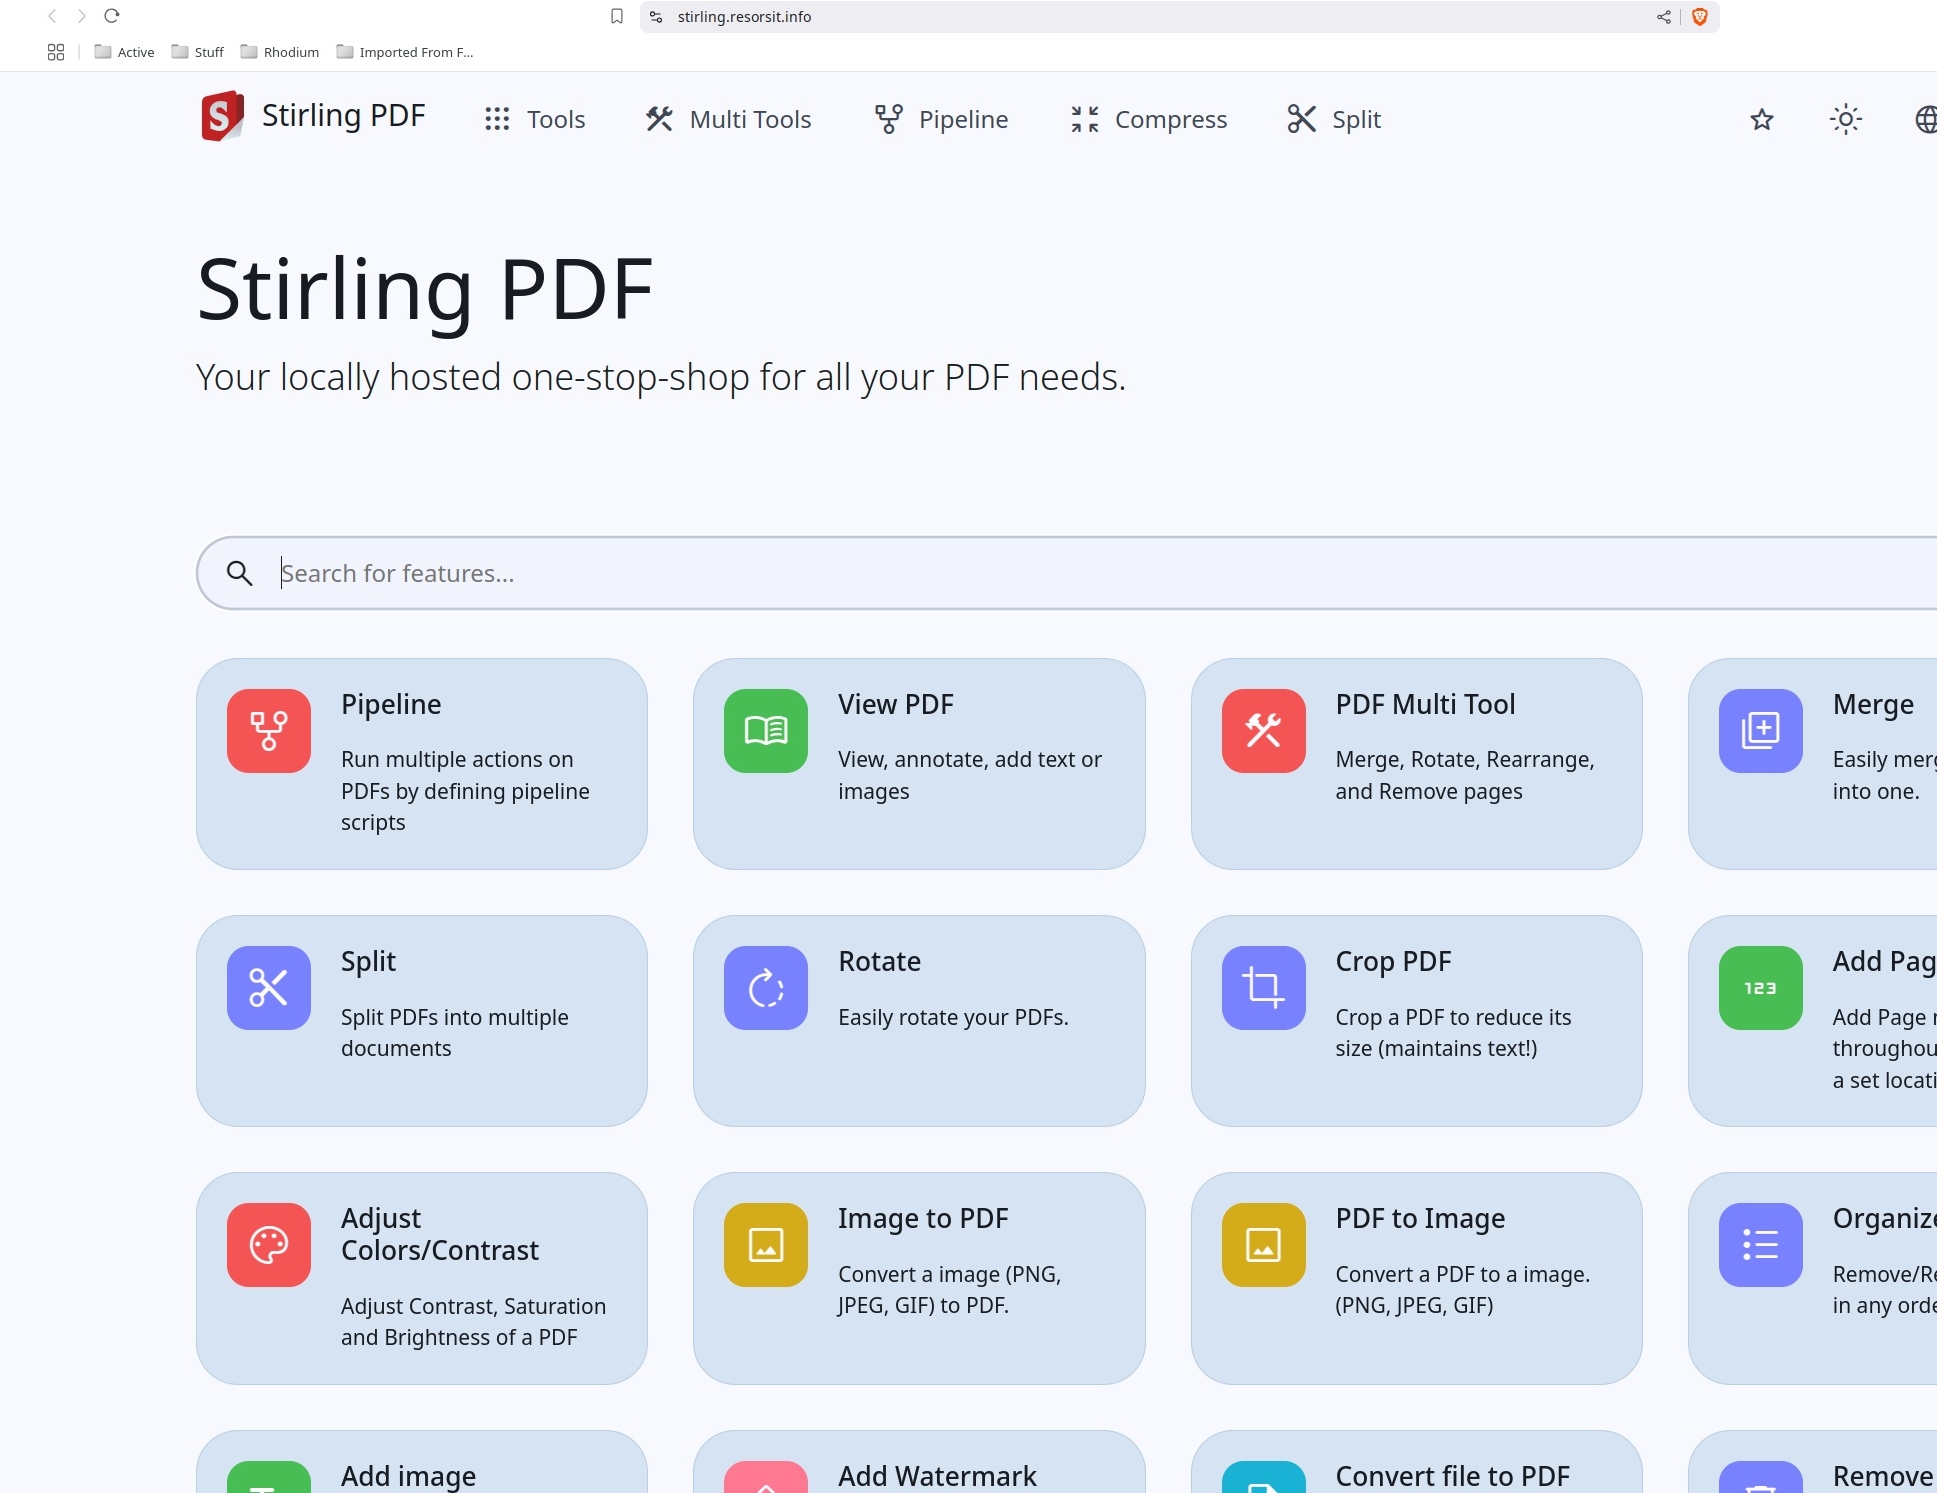
Task: Open the Rhodium bookmarks folder
Action: (x=280, y=52)
